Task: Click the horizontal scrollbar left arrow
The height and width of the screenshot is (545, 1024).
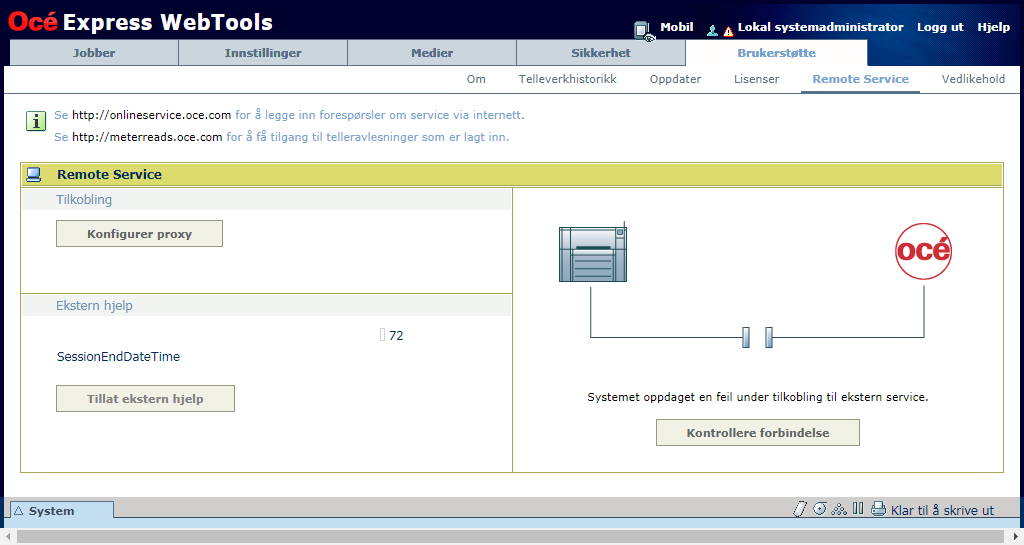Action: pos(8,537)
